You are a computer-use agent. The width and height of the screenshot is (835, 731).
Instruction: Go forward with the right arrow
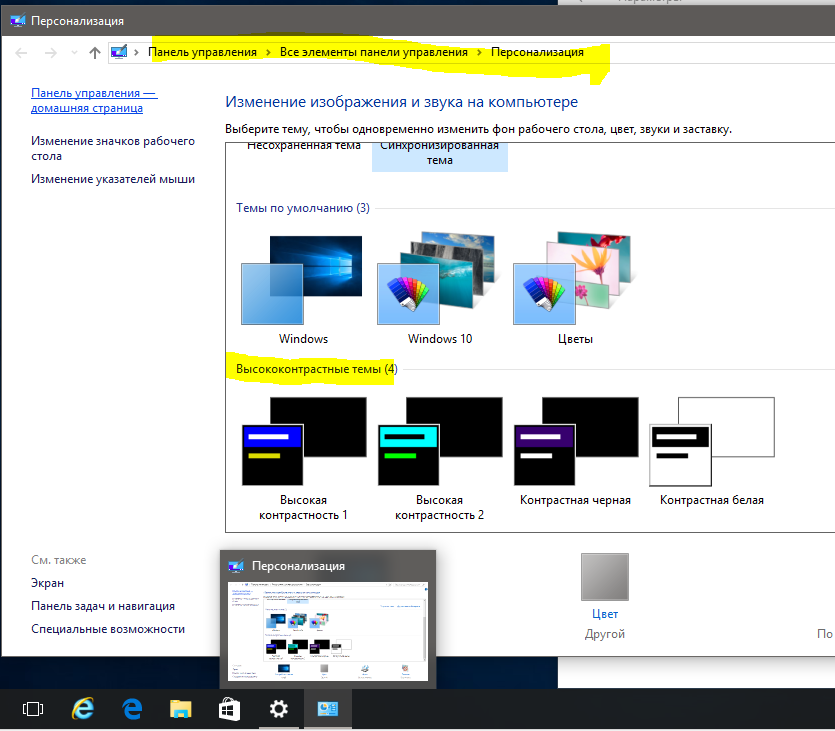51,53
